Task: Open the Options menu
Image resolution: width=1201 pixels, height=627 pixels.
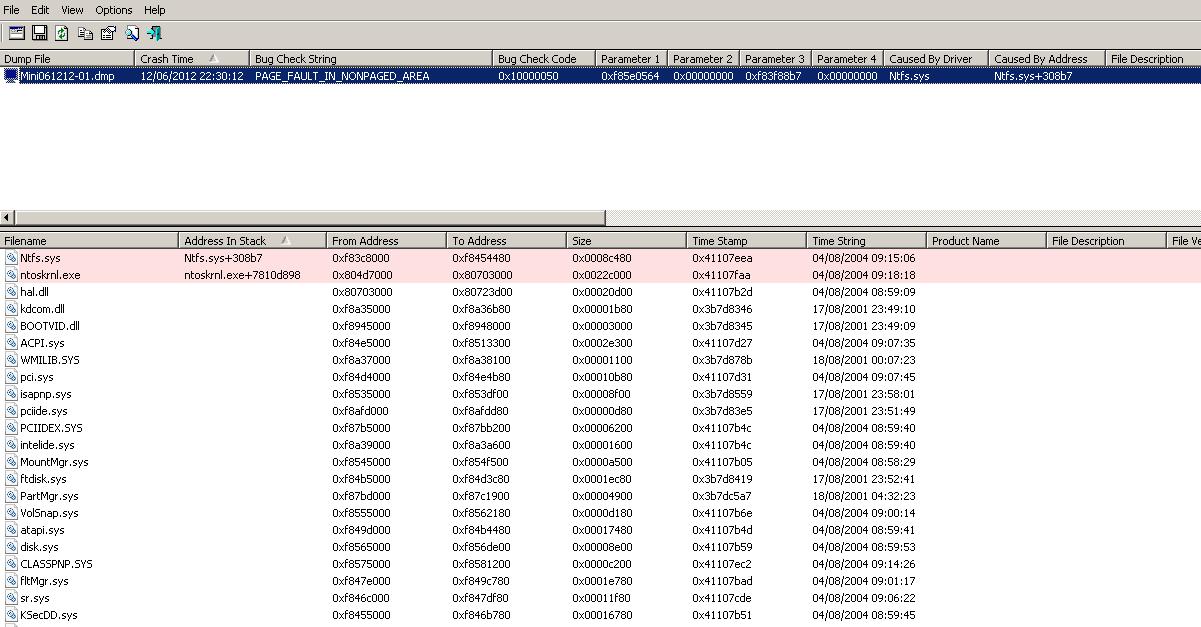Action: pos(114,10)
